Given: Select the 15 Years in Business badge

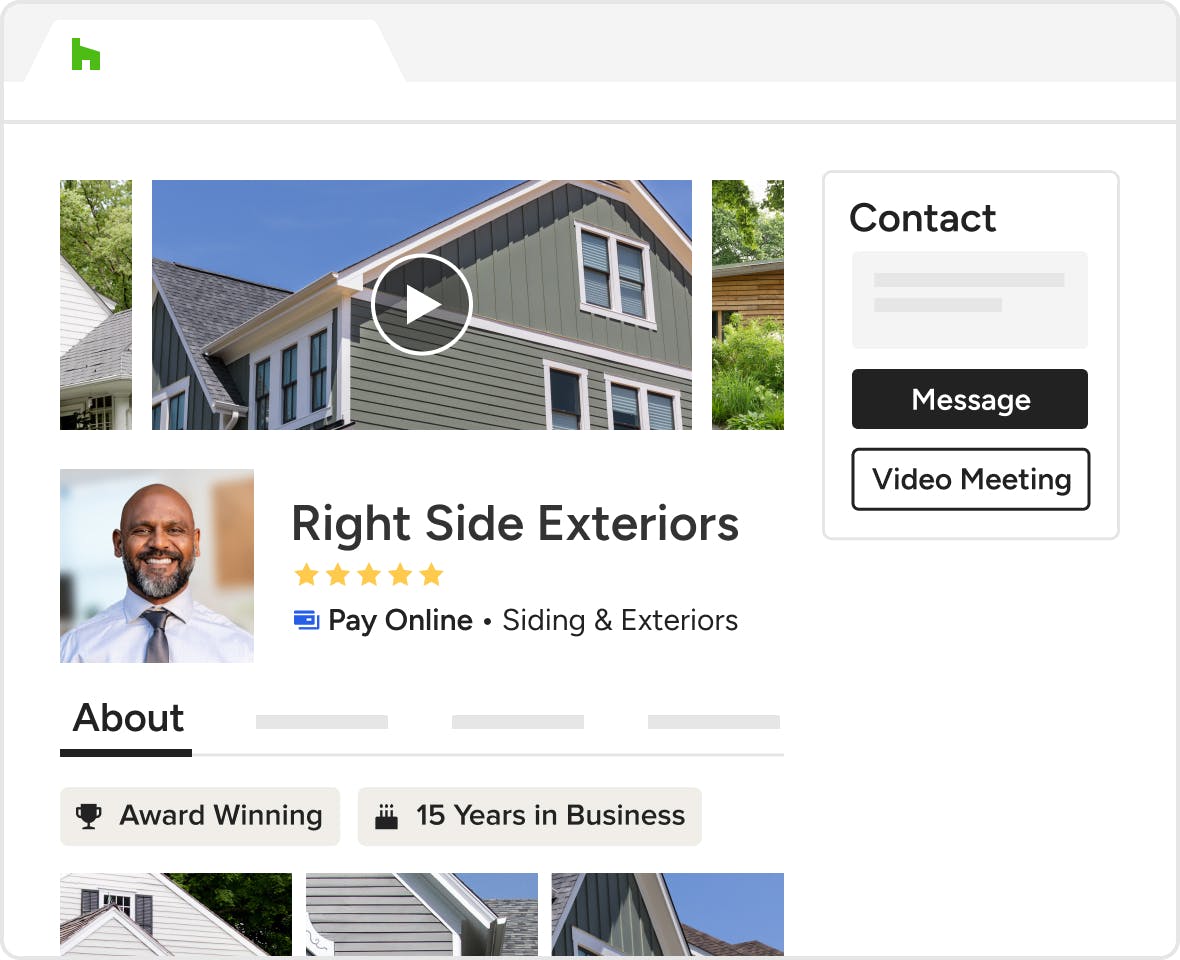Looking at the screenshot, I should pyautogui.click(x=530, y=816).
